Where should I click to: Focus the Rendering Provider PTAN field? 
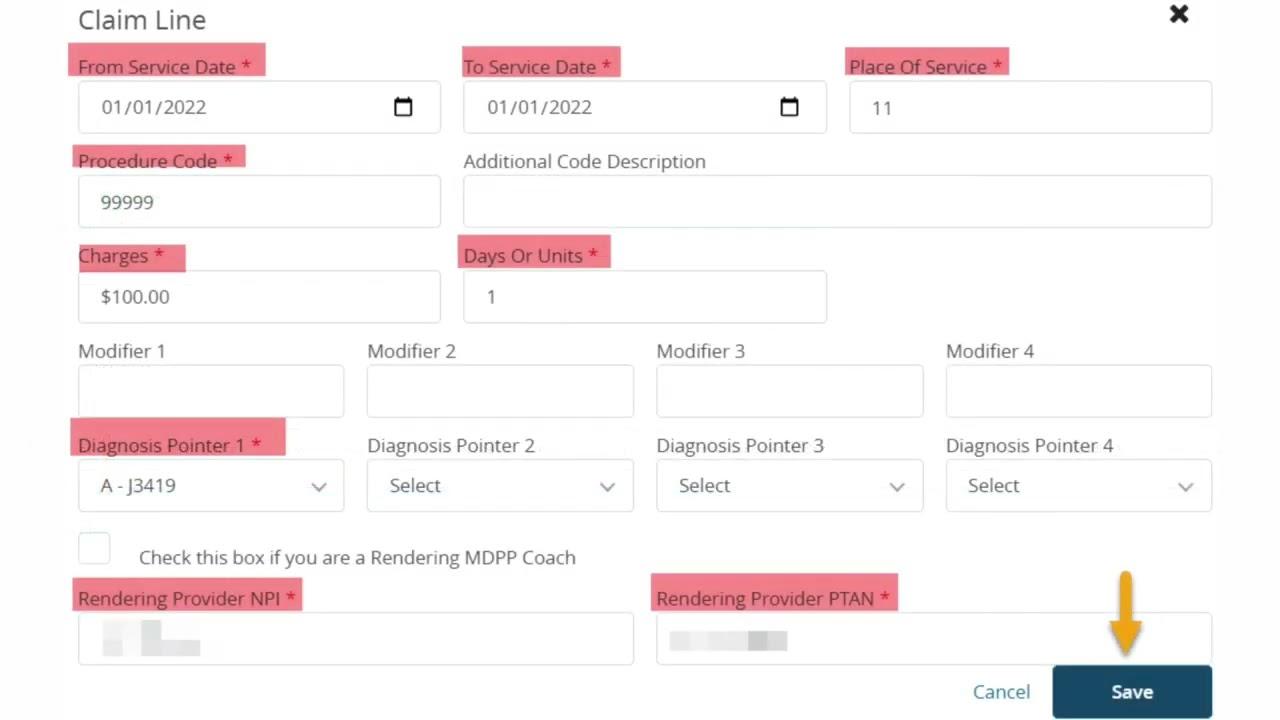(934, 639)
